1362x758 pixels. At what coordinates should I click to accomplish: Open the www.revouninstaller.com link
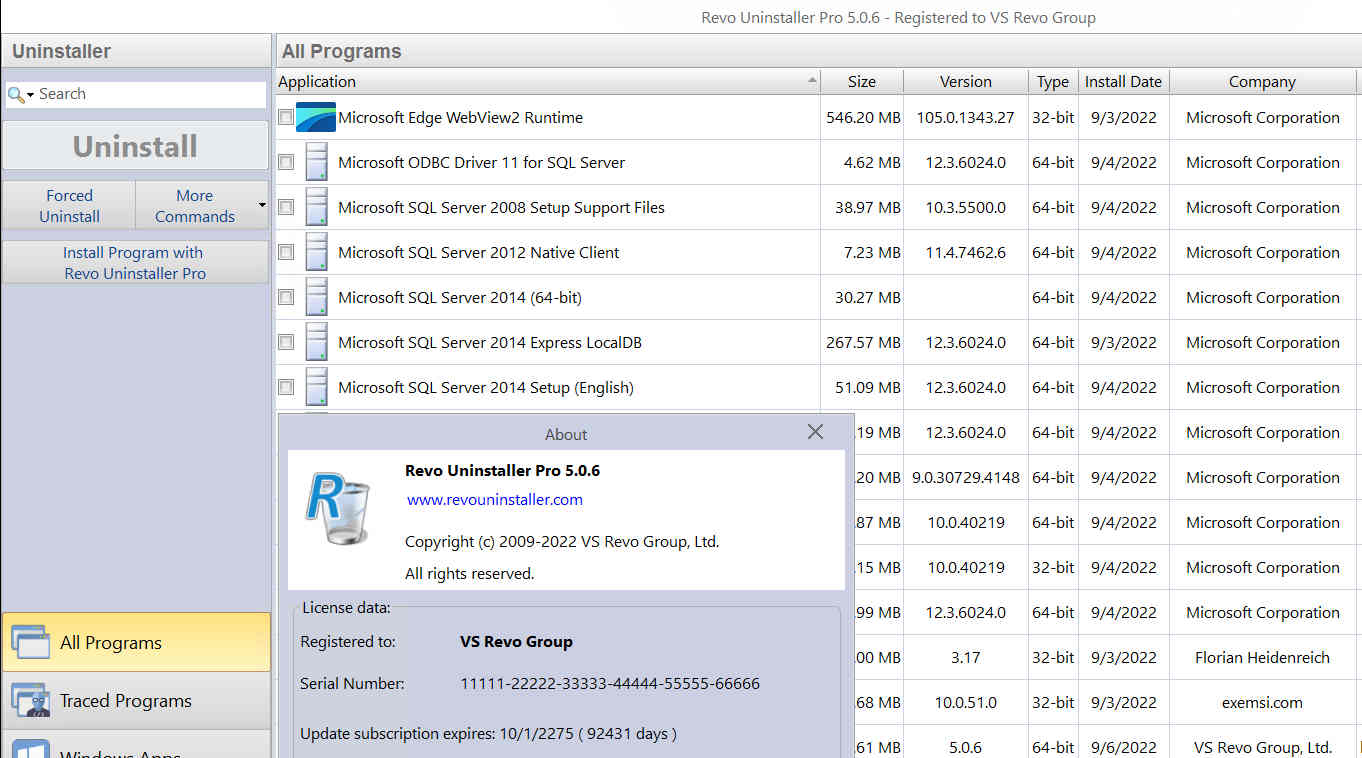click(495, 499)
